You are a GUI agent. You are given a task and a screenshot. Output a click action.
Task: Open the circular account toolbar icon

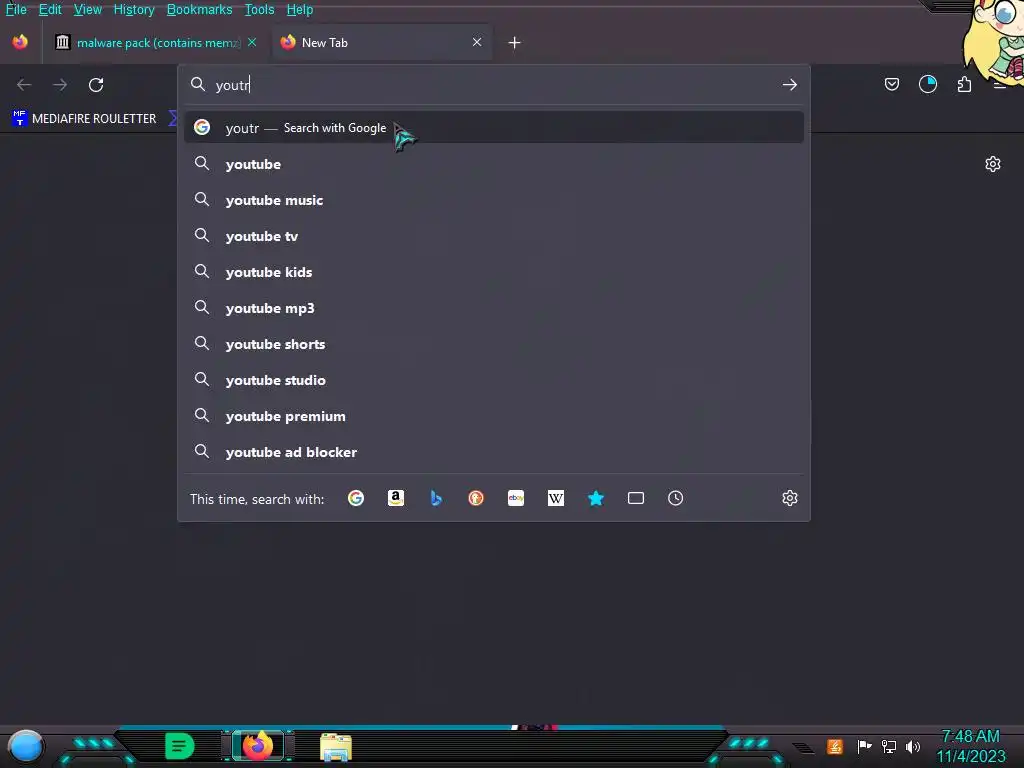pos(928,84)
